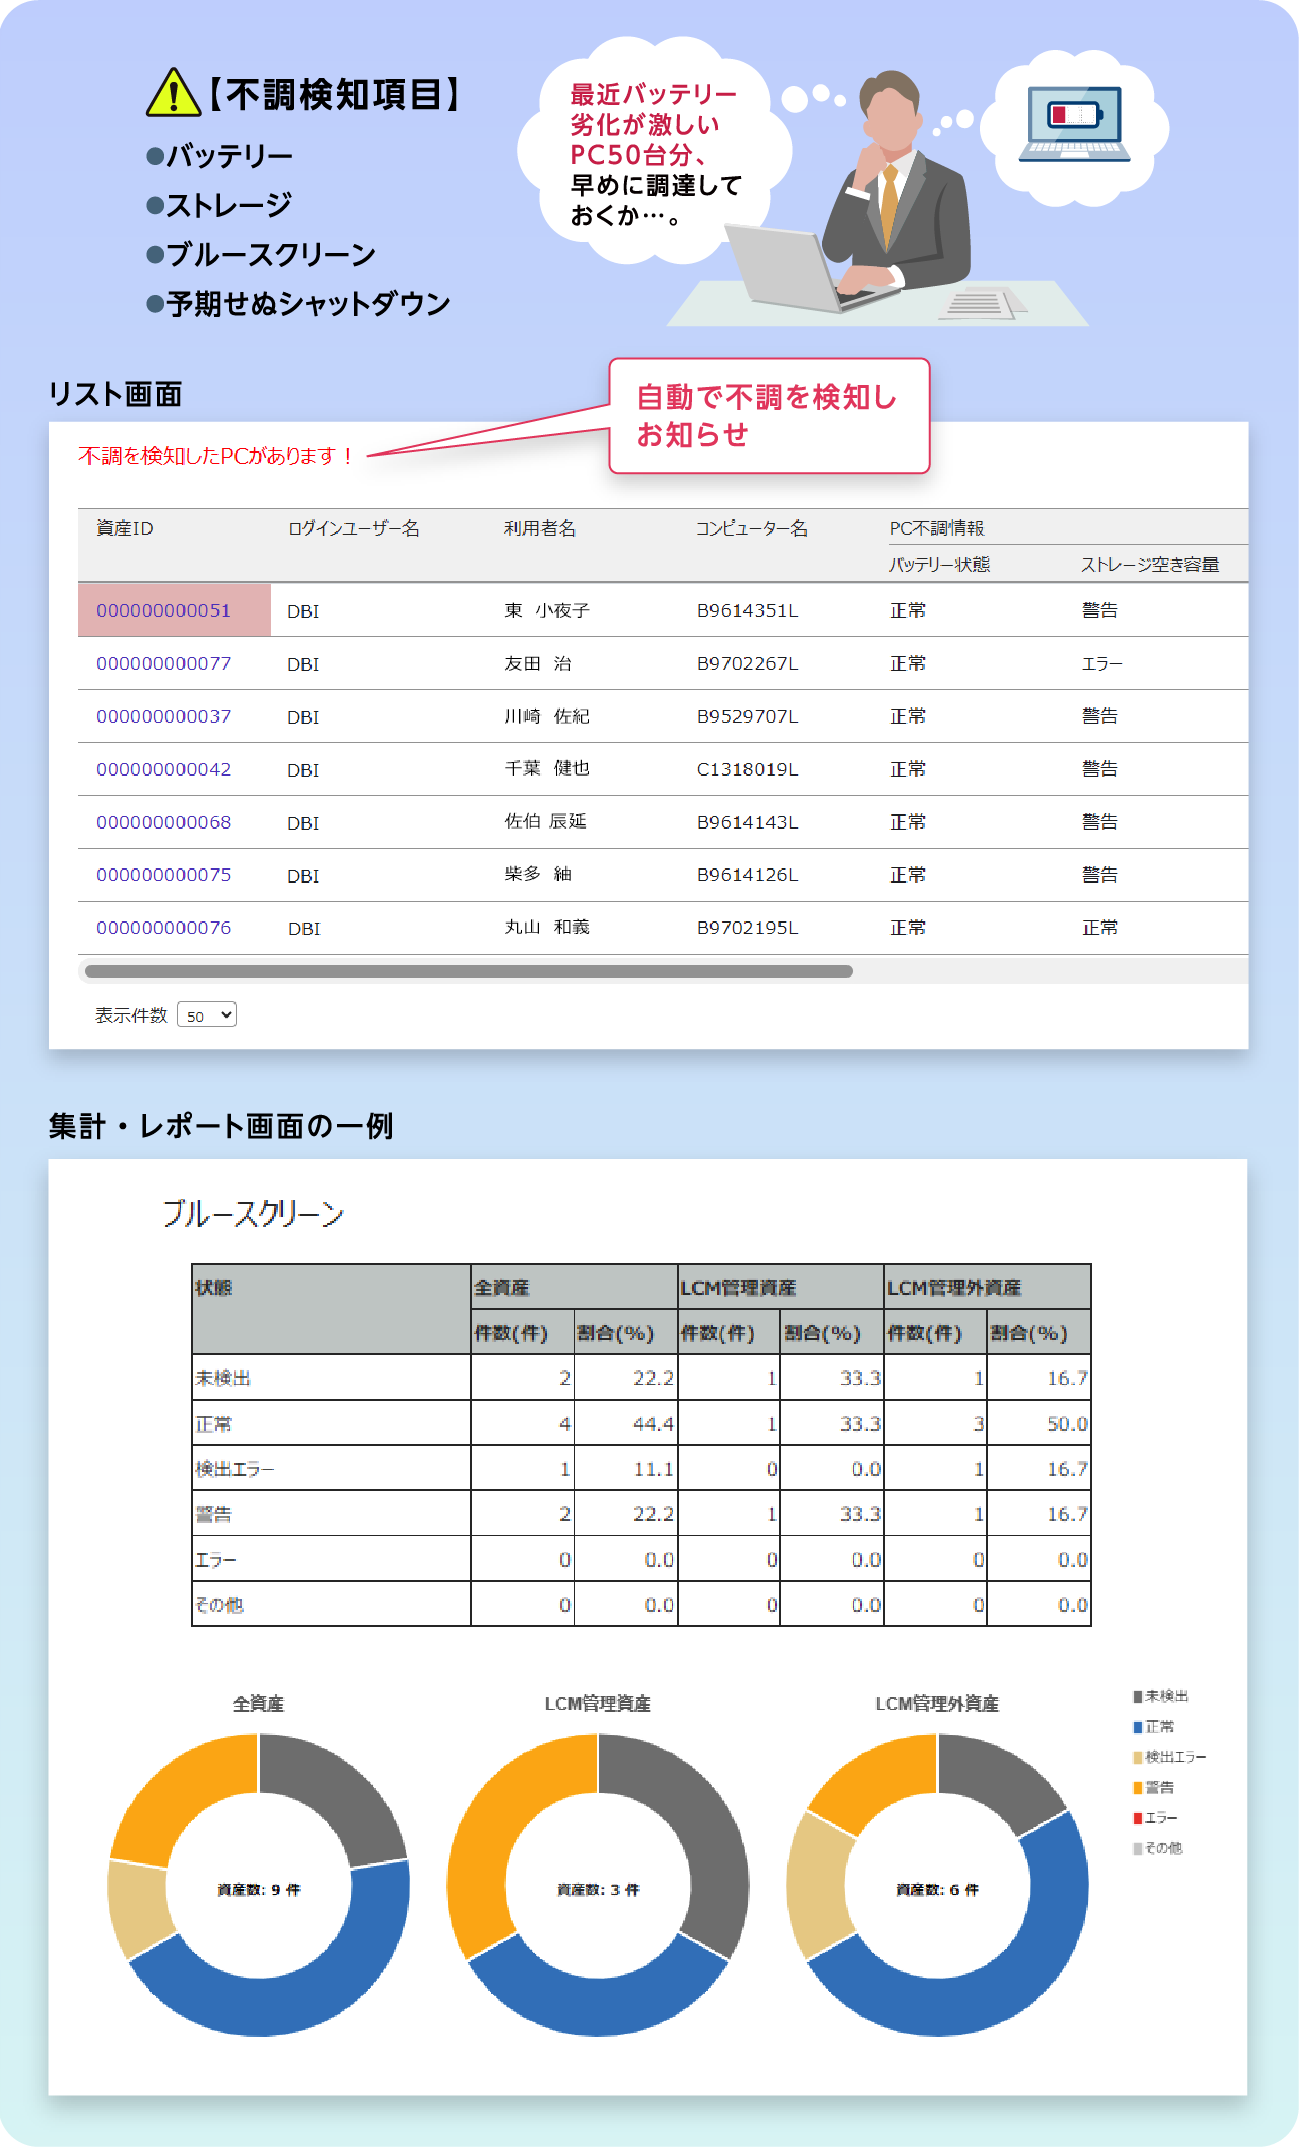The width and height of the screenshot is (1300, 2148).
Task: Click the red 不調を検知したPCがあります！ notice
Action: pos(216,456)
